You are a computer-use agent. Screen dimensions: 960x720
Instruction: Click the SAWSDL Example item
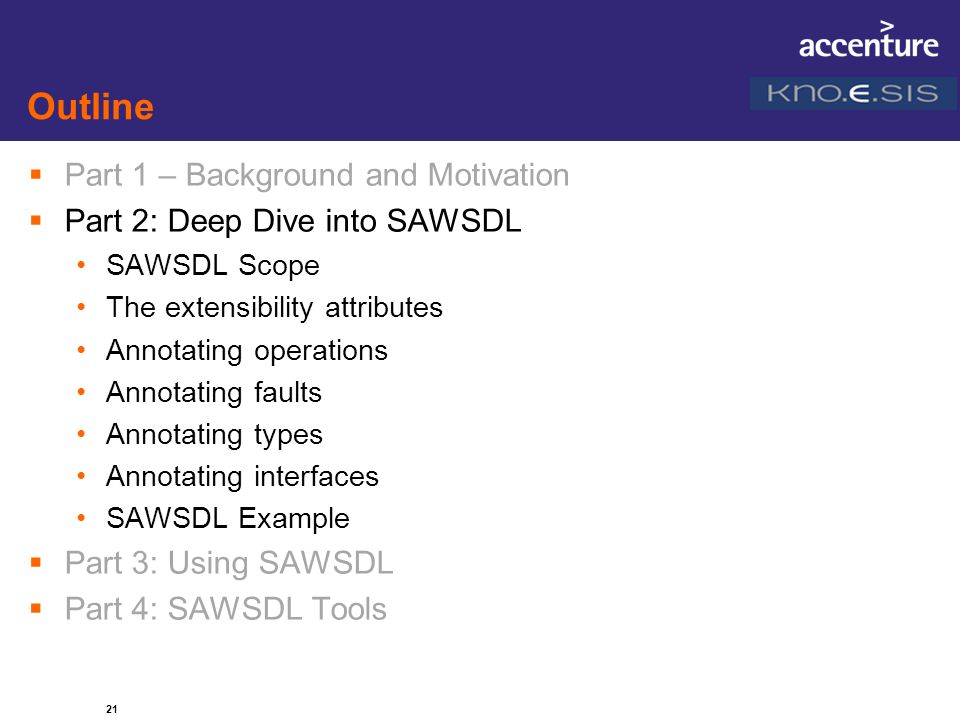pyautogui.click(x=228, y=519)
